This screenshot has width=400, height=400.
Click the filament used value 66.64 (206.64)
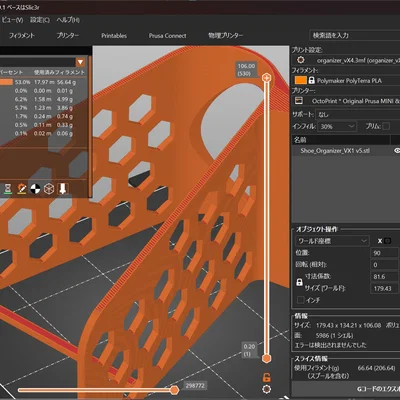tap(376, 368)
